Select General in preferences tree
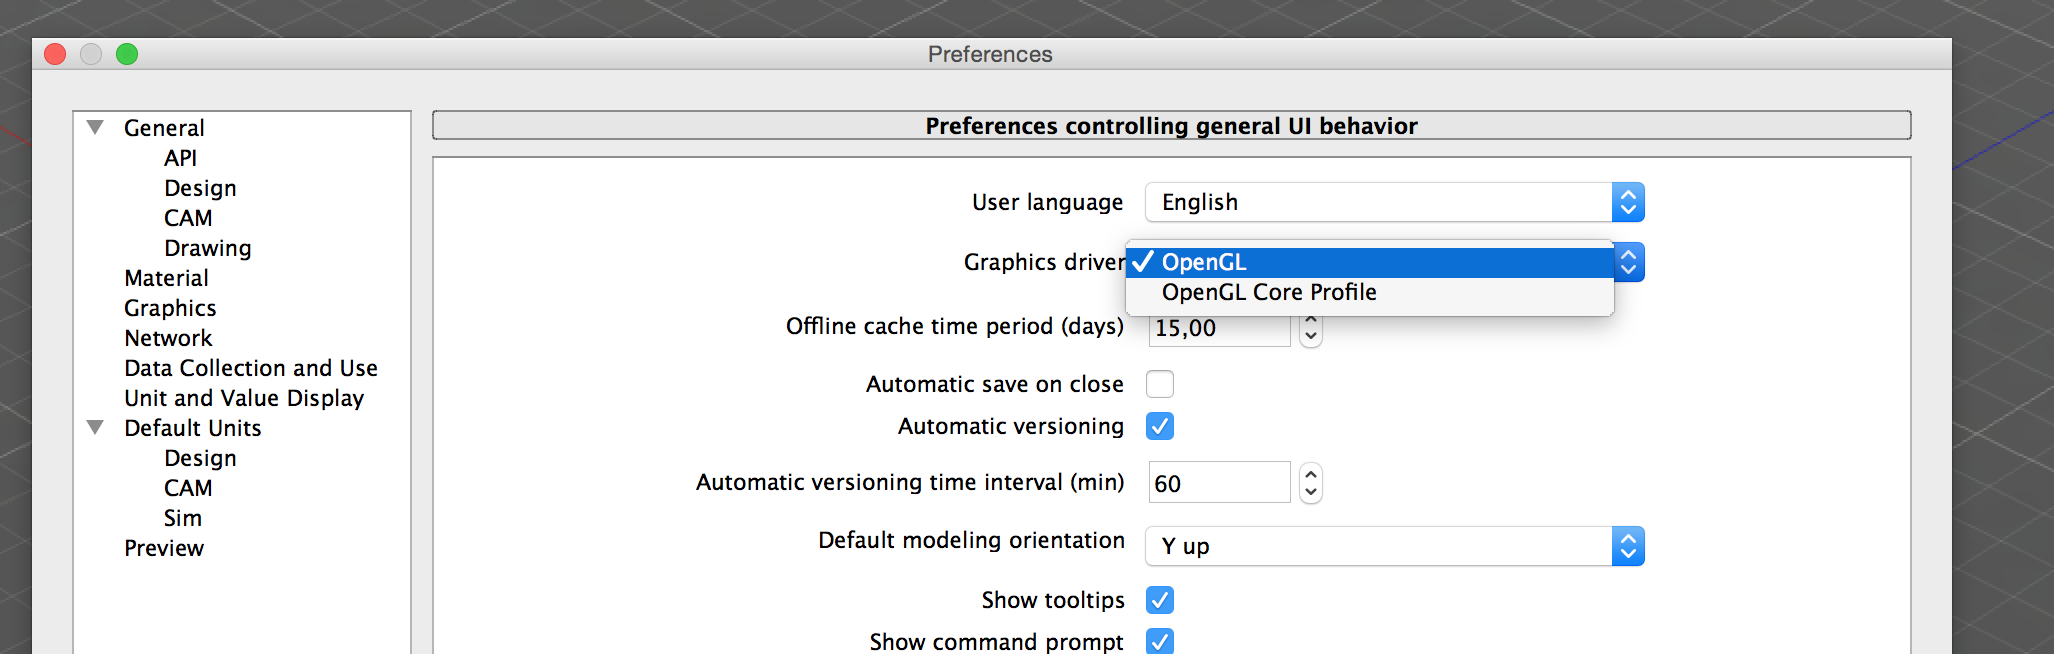The image size is (2054, 654). [164, 128]
